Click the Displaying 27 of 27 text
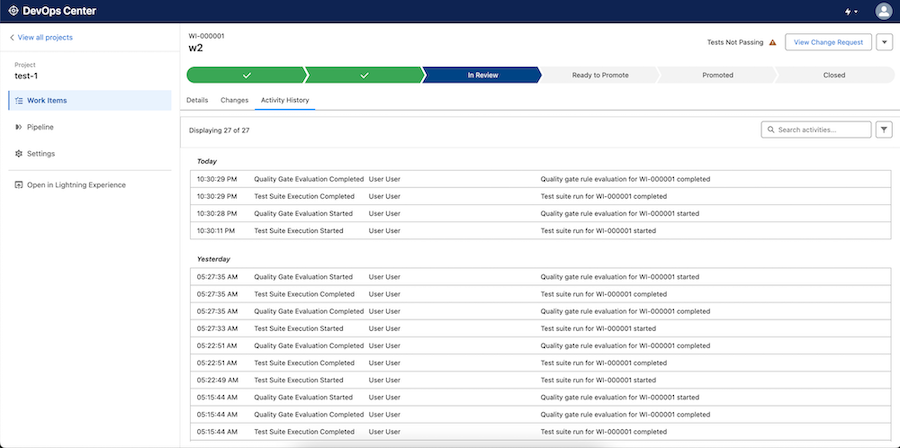 (x=219, y=131)
